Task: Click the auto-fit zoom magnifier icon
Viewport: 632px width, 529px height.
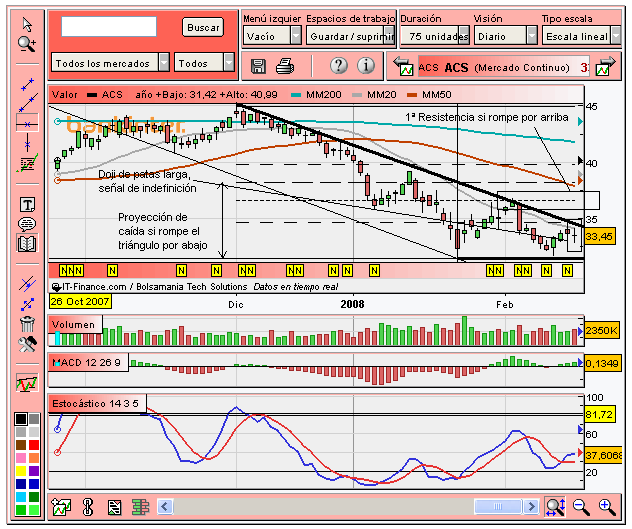Action: (555, 506)
